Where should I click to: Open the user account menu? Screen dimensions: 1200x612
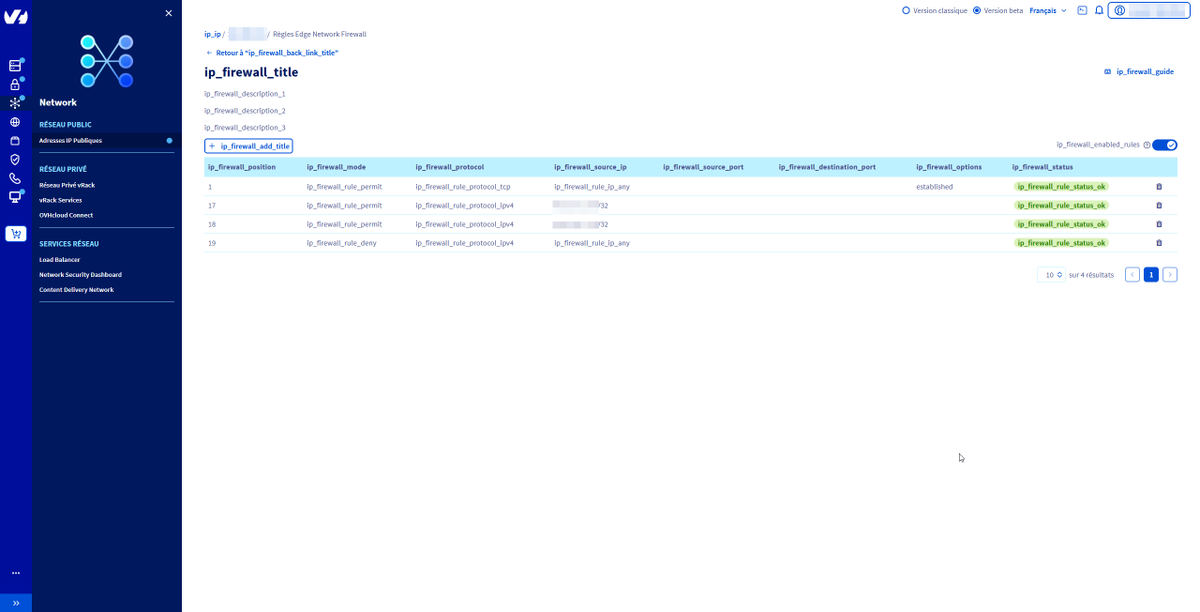tap(1149, 11)
